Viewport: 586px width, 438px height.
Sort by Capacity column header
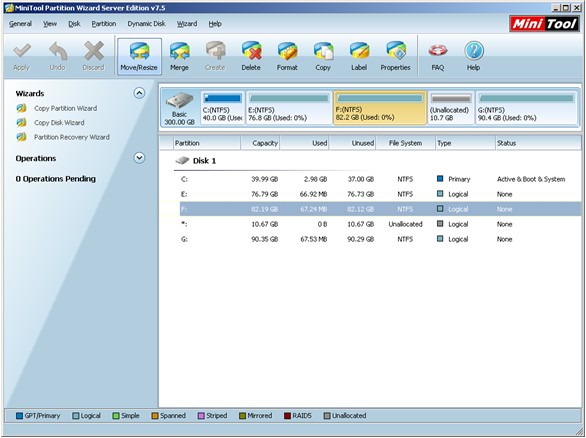coord(260,143)
